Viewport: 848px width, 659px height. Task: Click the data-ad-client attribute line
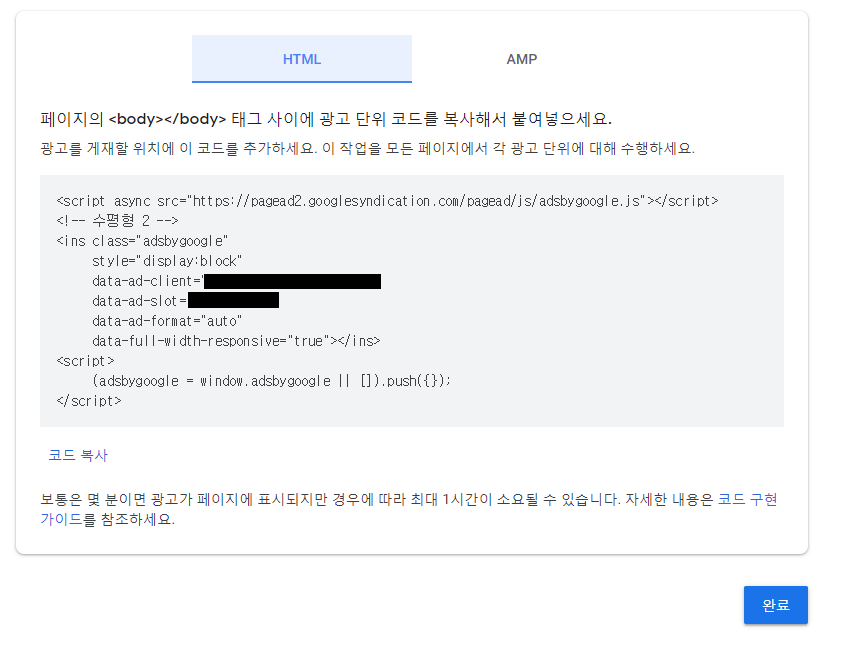tap(236, 281)
